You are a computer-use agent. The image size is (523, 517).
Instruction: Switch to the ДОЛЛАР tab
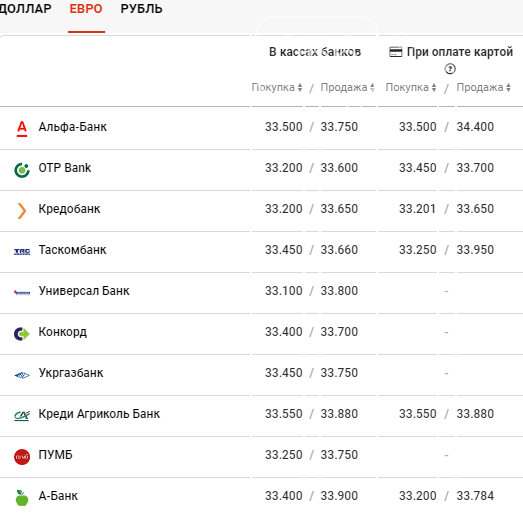point(25,9)
